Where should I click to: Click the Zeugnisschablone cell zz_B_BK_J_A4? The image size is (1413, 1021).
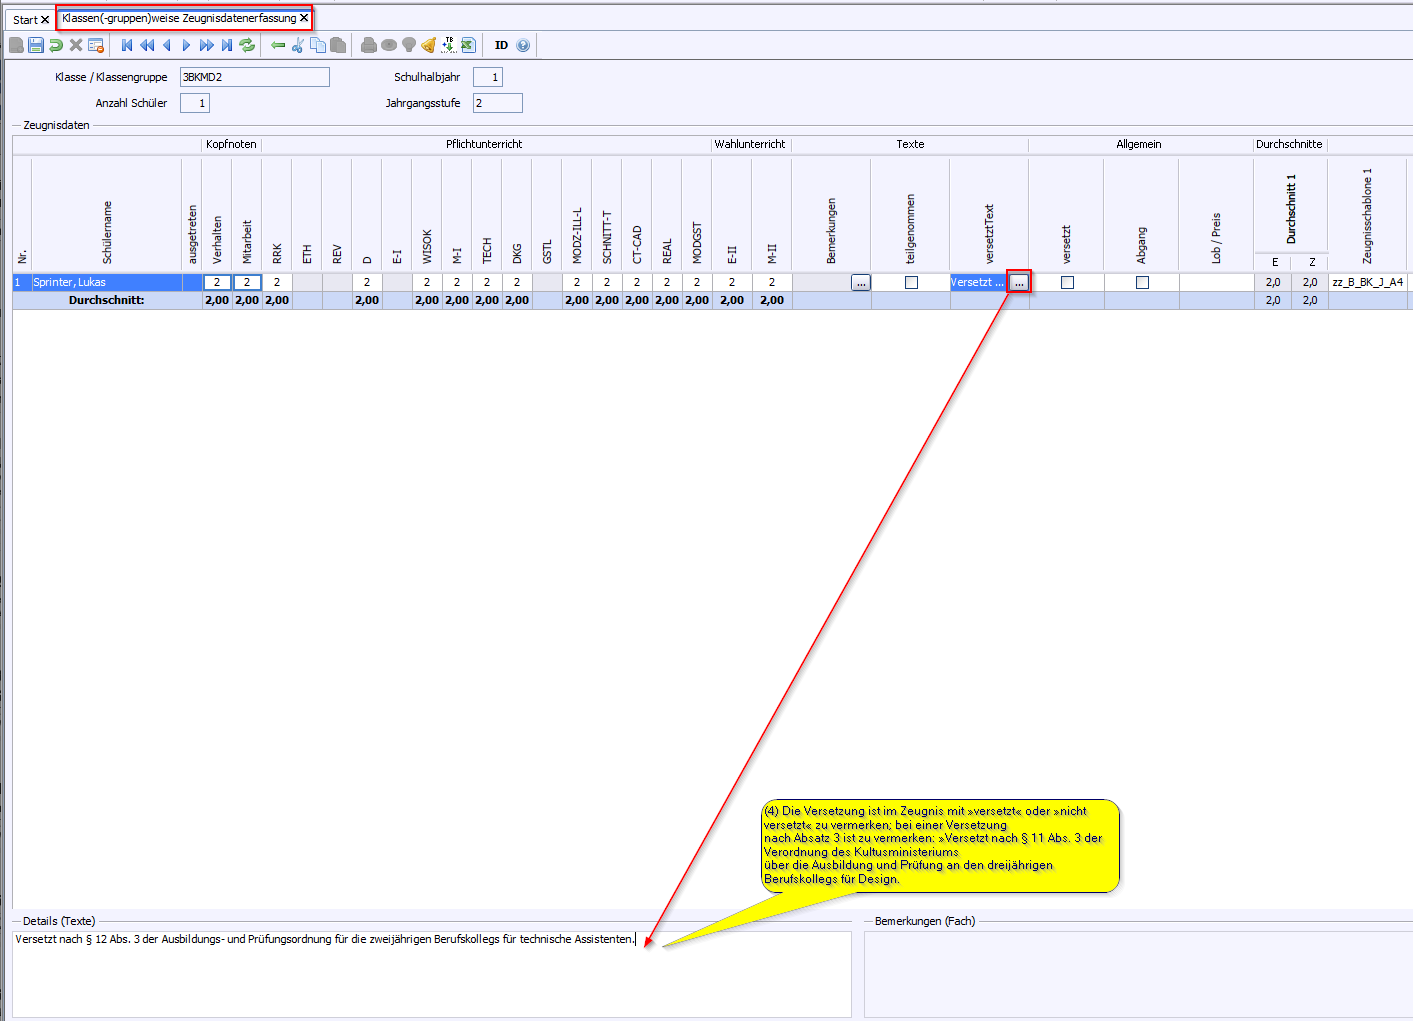[x=1367, y=283]
